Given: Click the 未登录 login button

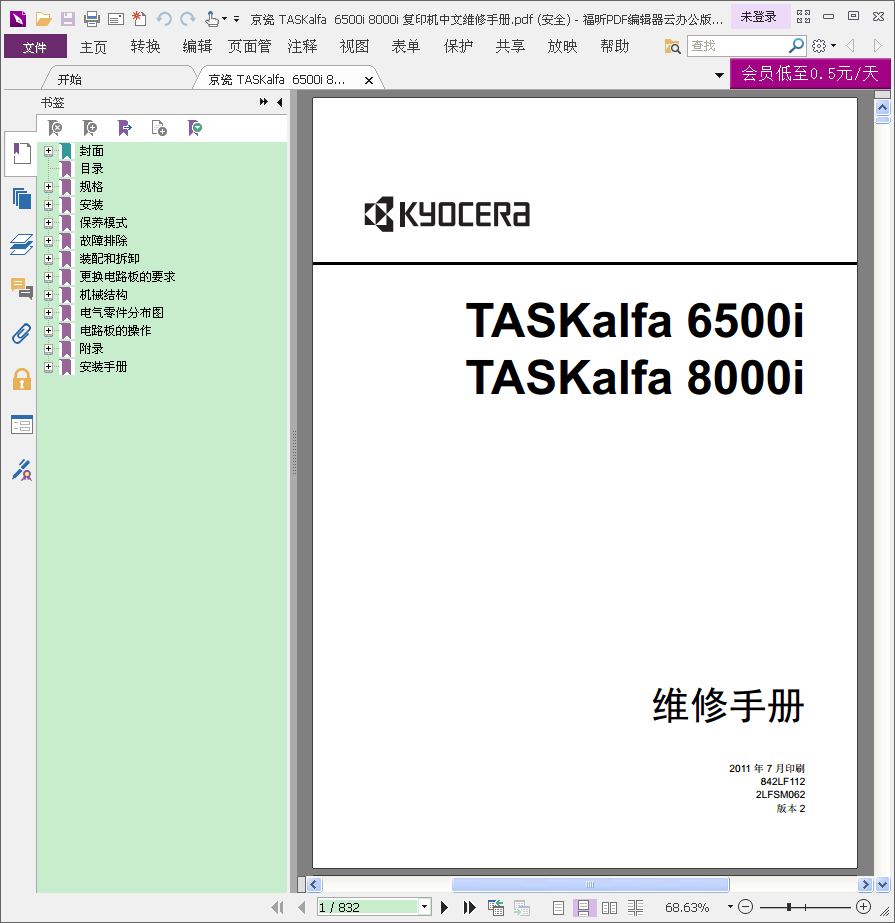Looking at the screenshot, I should pyautogui.click(x=758, y=17).
